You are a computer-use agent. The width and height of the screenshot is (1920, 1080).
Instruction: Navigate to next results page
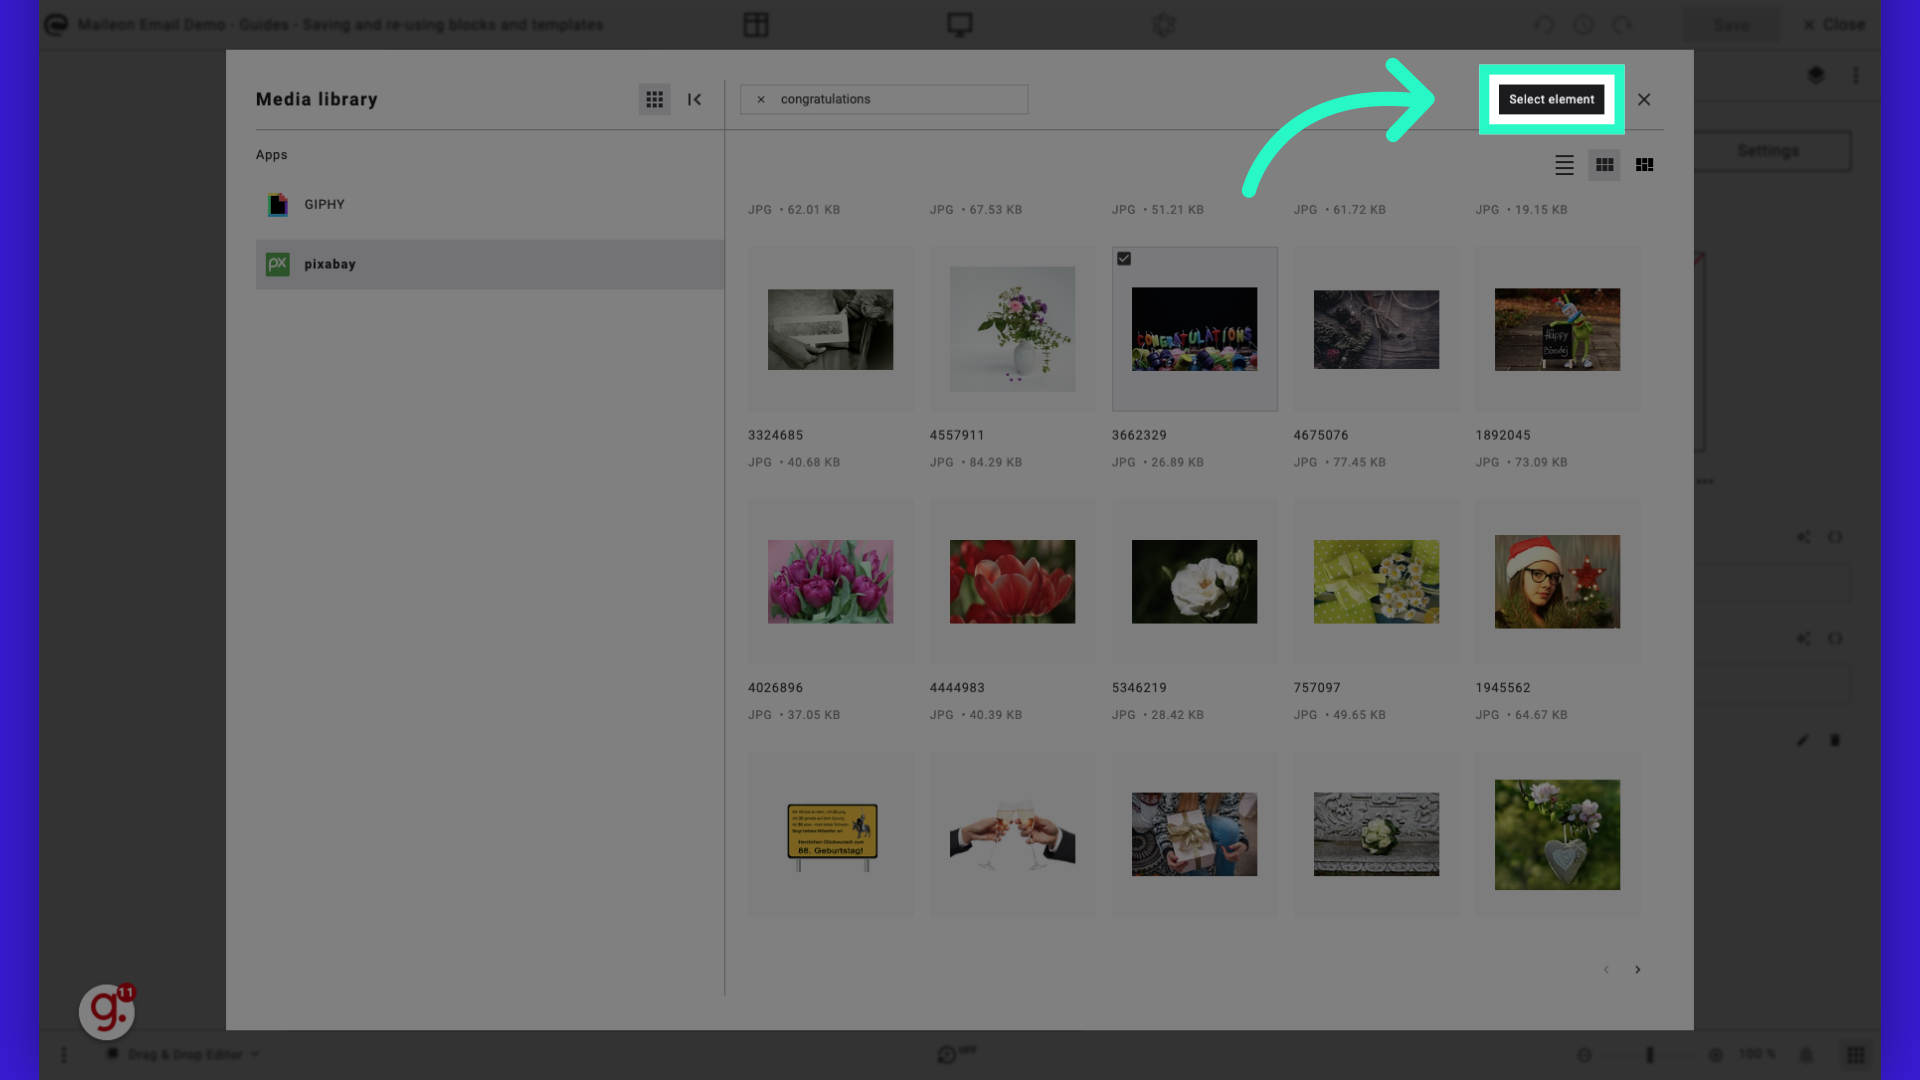[x=1638, y=971]
